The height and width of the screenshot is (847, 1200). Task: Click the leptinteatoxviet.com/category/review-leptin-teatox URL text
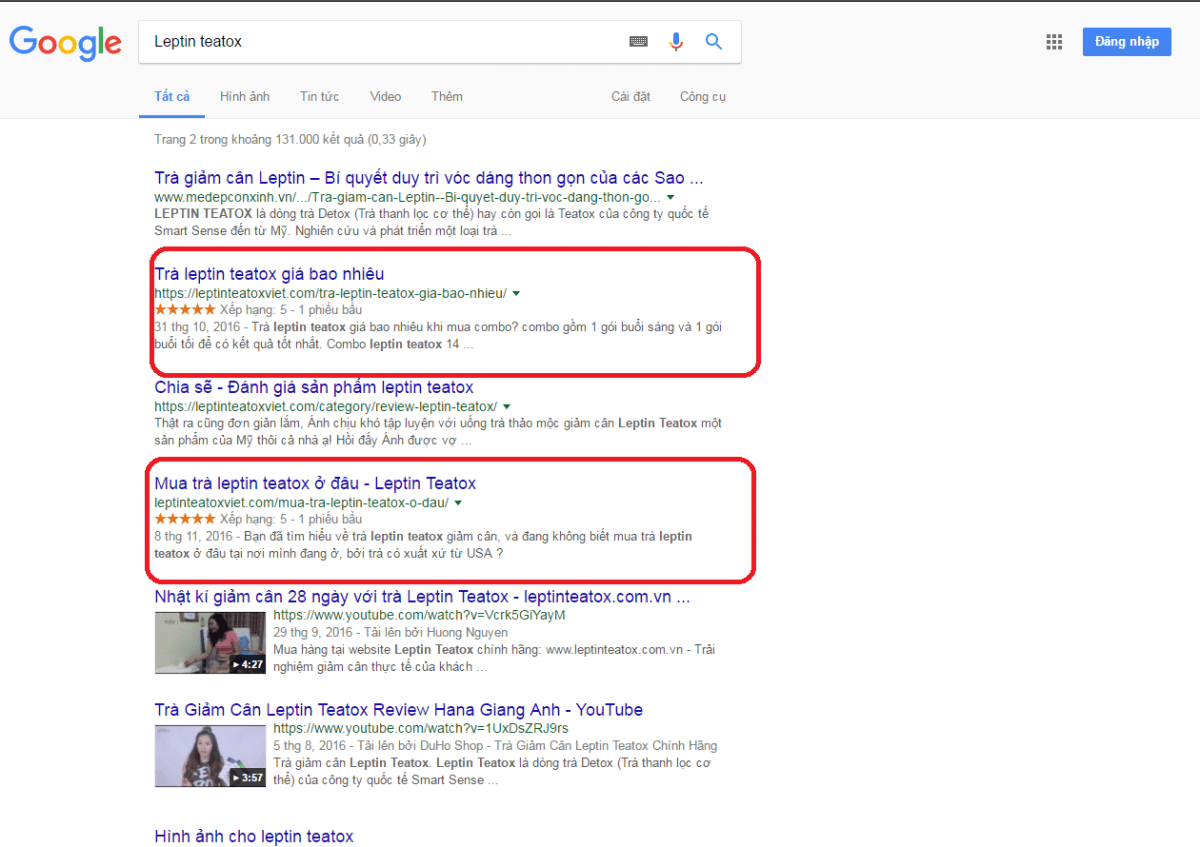[326, 407]
